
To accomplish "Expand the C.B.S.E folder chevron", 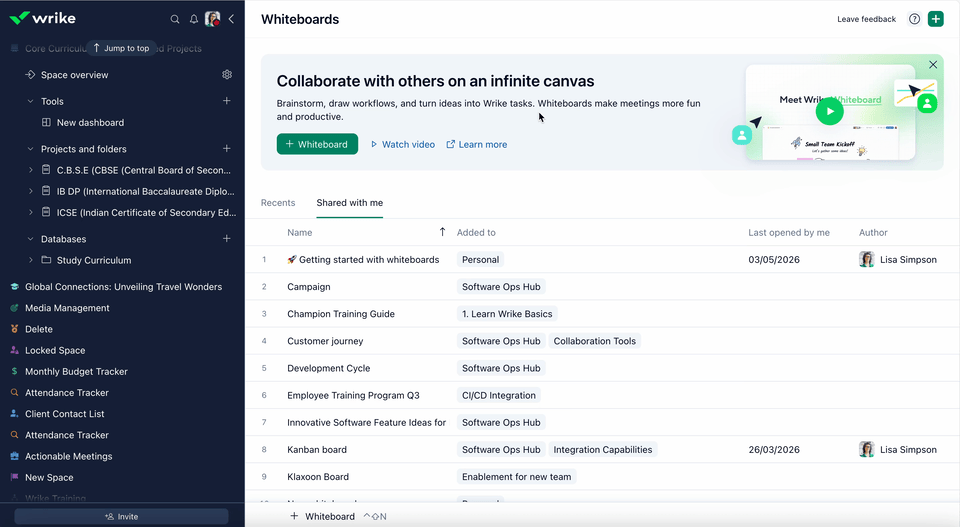I will (31, 170).
